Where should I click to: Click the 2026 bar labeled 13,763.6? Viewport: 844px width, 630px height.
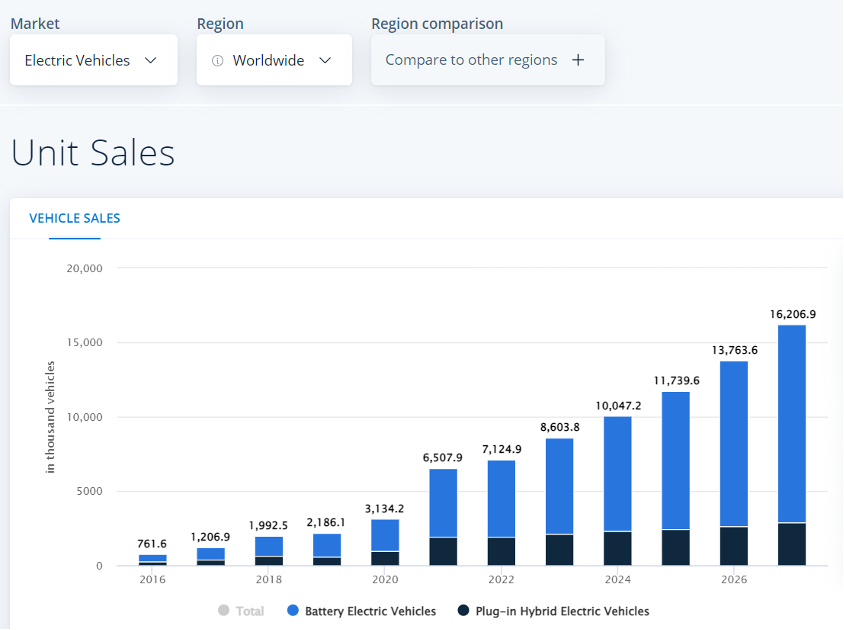tap(734, 460)
